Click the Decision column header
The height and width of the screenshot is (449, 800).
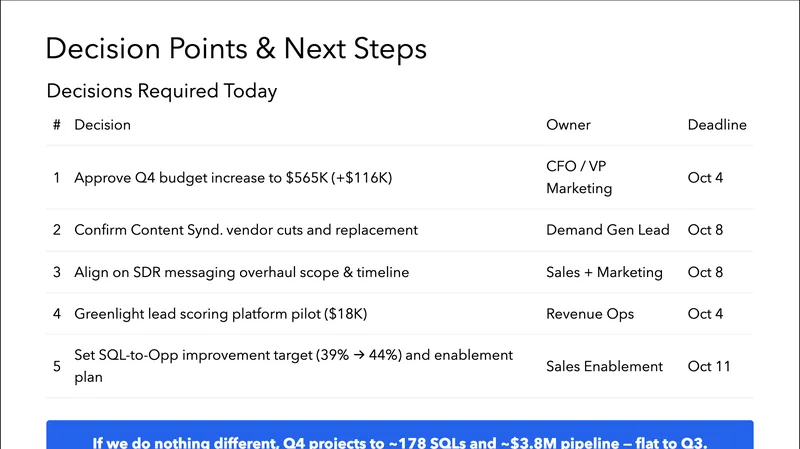[x=102, y=125]
